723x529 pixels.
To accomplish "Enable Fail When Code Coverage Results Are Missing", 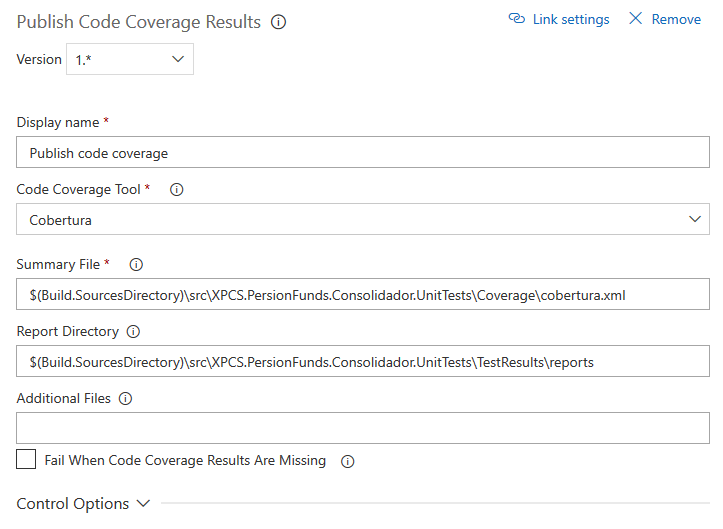I will 26,459.
